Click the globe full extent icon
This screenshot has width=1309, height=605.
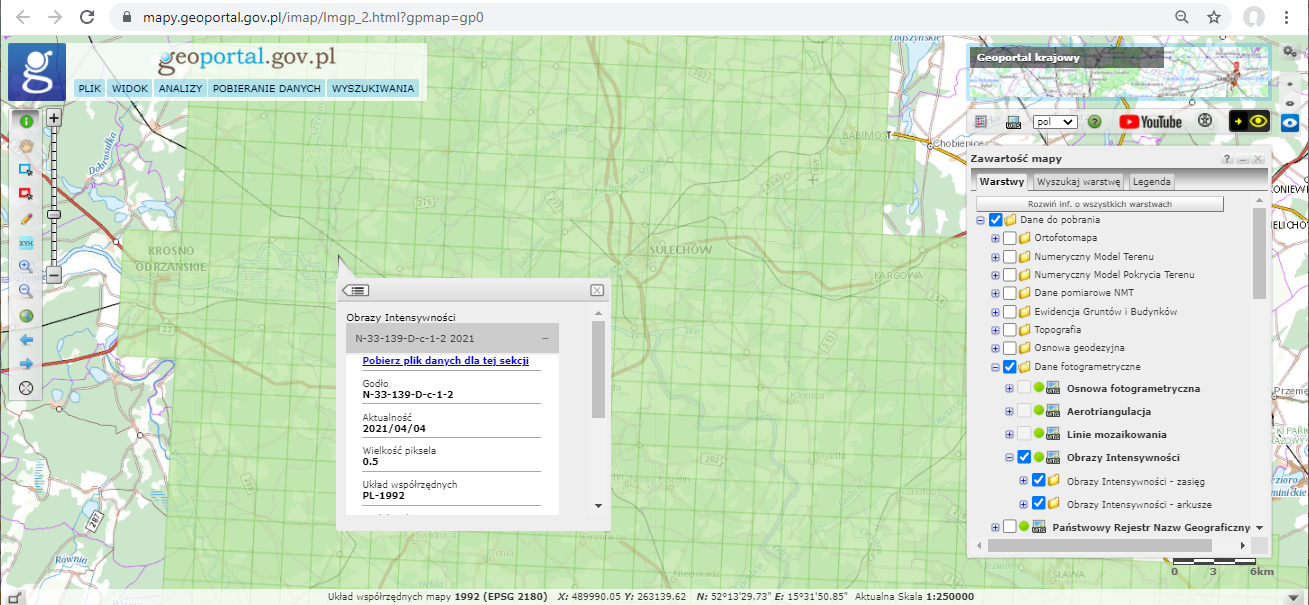pyautogui.click(x=26, y=316)
